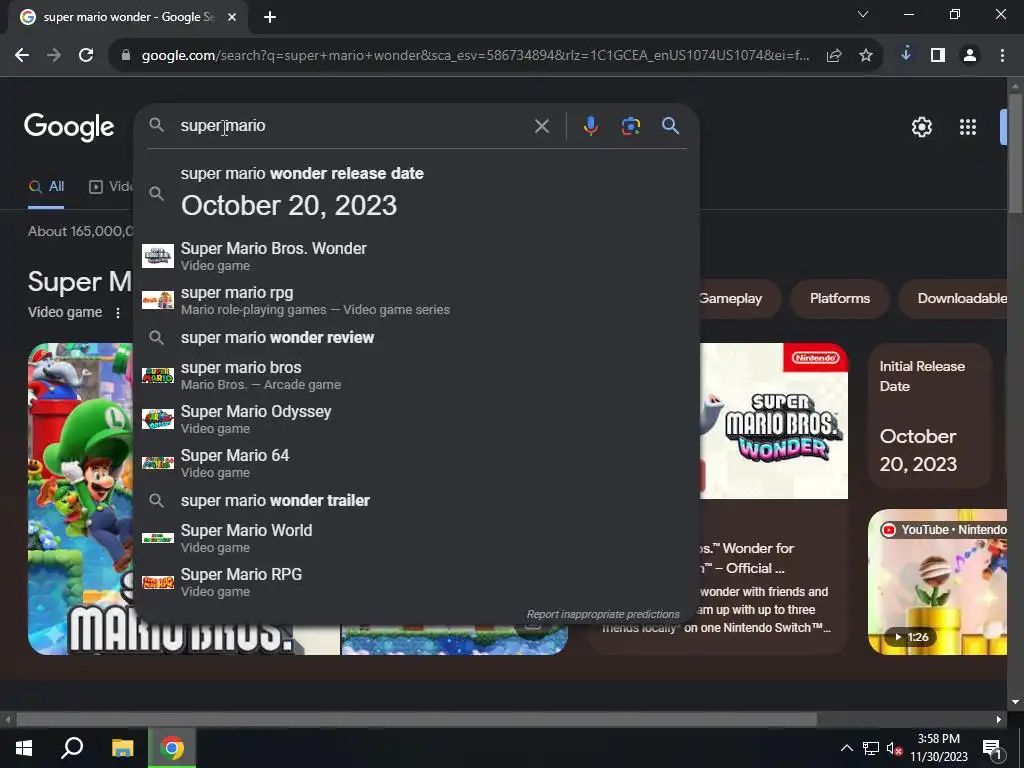Choose Super Mario Bros. Wonder suggestion
This screenshot has width=1024, height=768.
(x=417, y=256)
